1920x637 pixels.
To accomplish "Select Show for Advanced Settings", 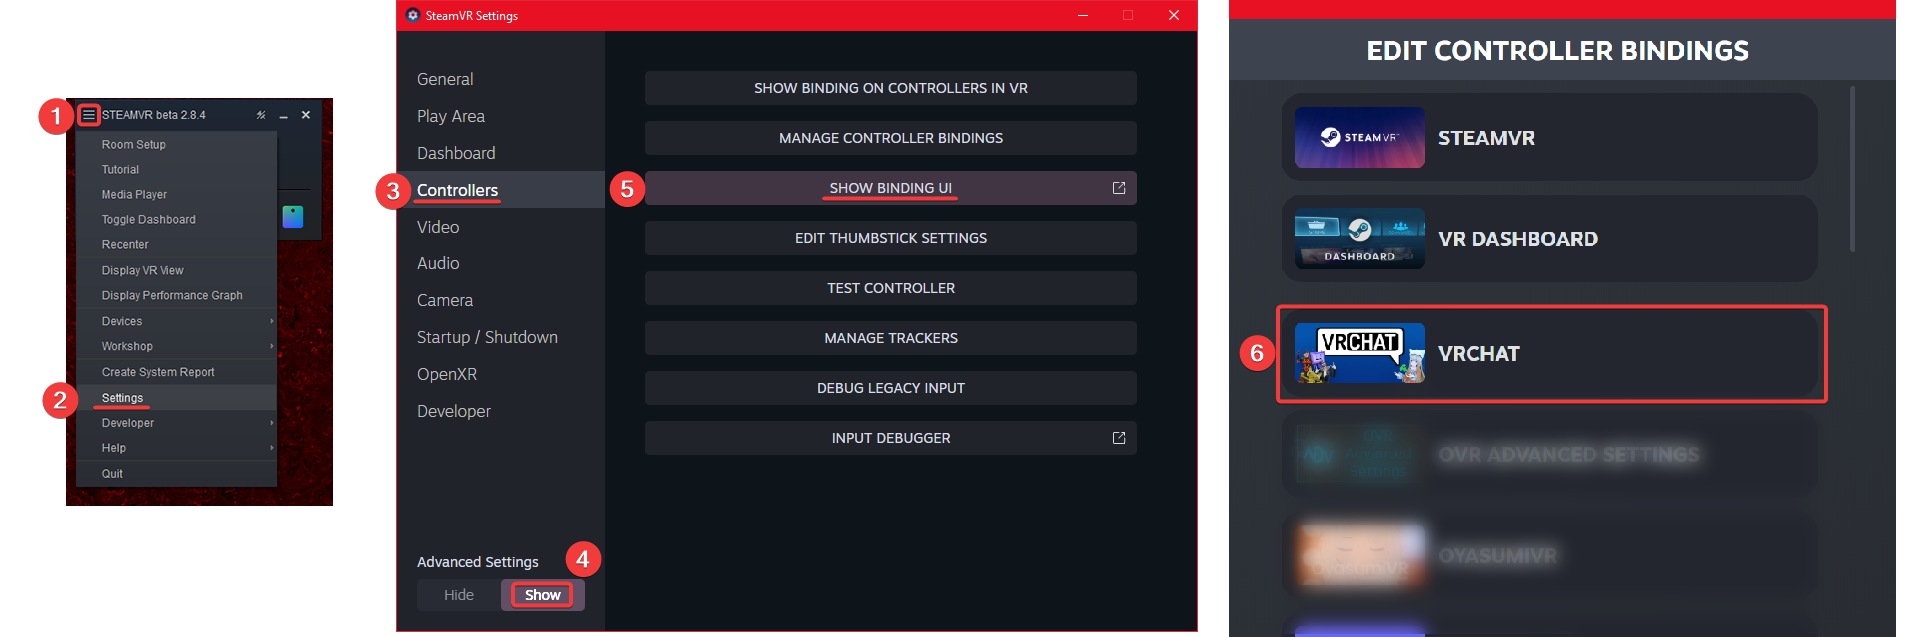I will click(543, 595).
